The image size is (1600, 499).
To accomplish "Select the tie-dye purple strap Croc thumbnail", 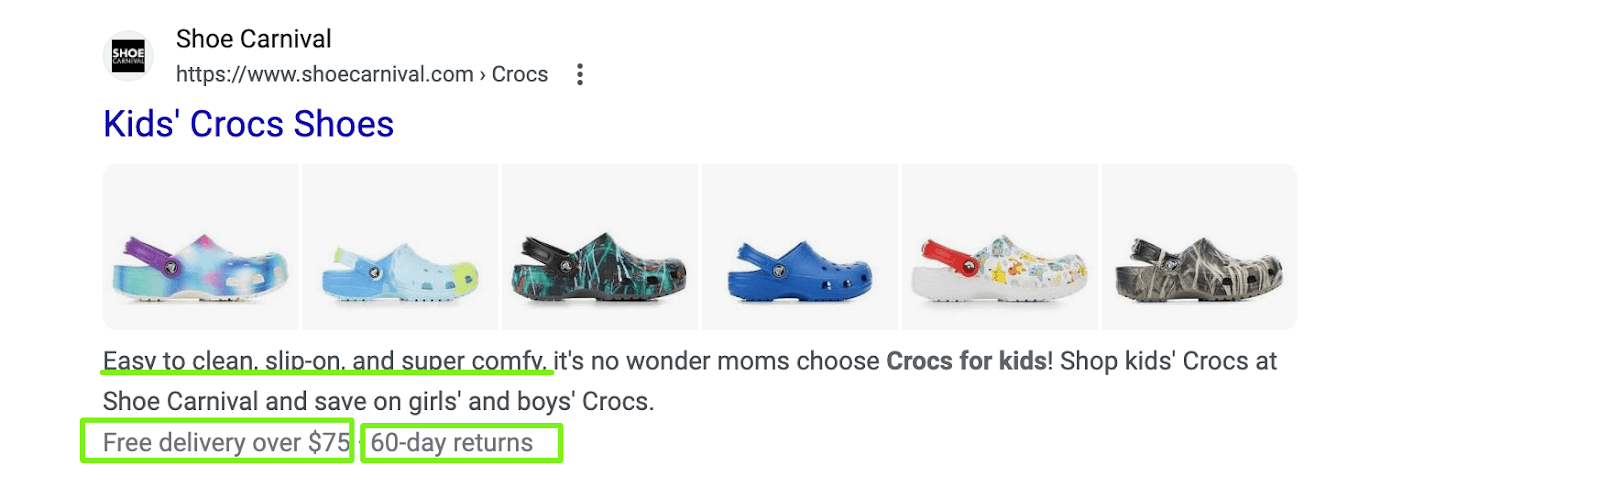I will click(x=200, y=247).
